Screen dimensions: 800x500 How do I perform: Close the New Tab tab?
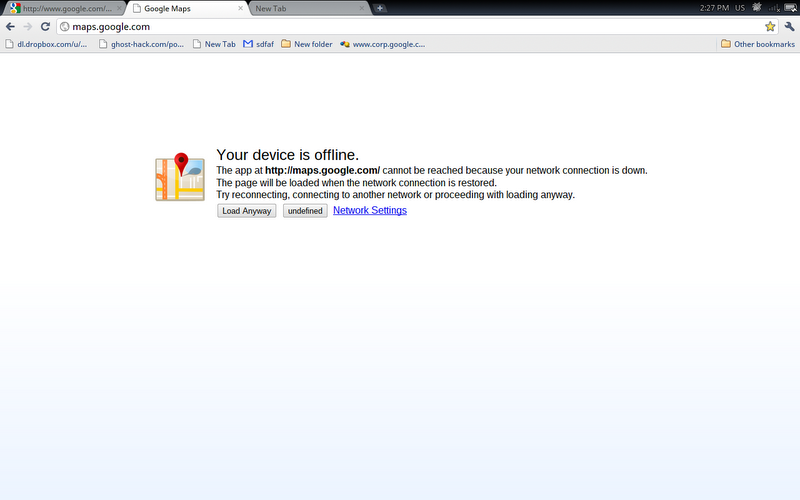[362, 8]
